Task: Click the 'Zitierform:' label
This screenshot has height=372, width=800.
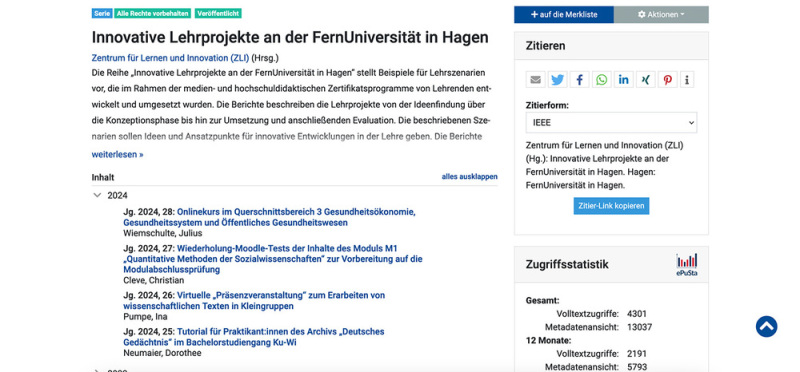Action: [x=547, y=106]
